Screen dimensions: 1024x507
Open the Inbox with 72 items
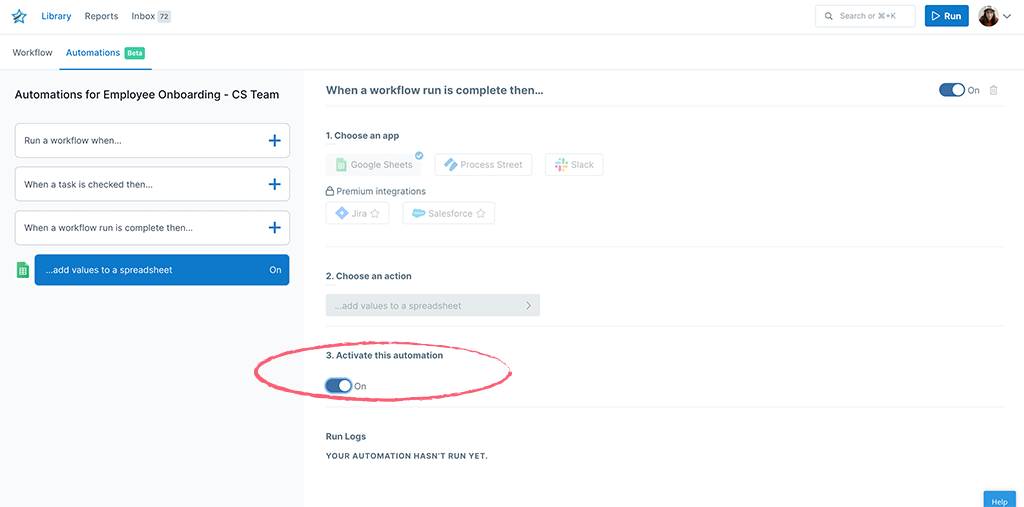point(151,16)
